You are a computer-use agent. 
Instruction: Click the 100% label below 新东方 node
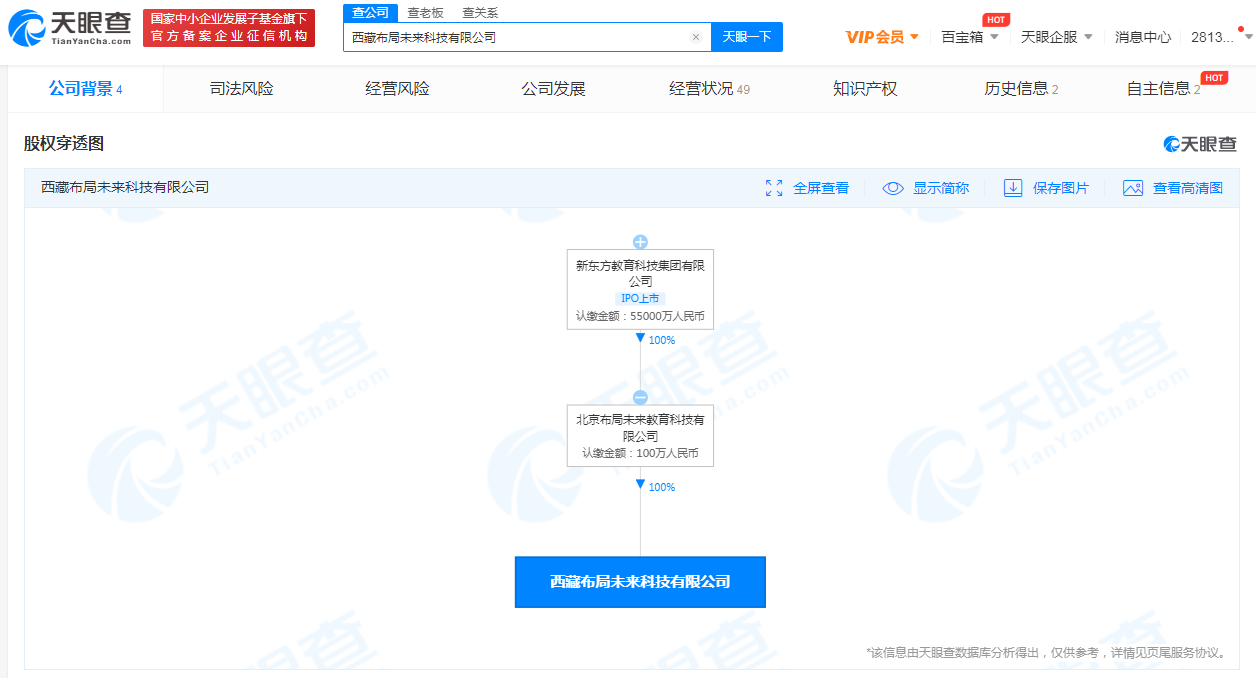[662, 340]
